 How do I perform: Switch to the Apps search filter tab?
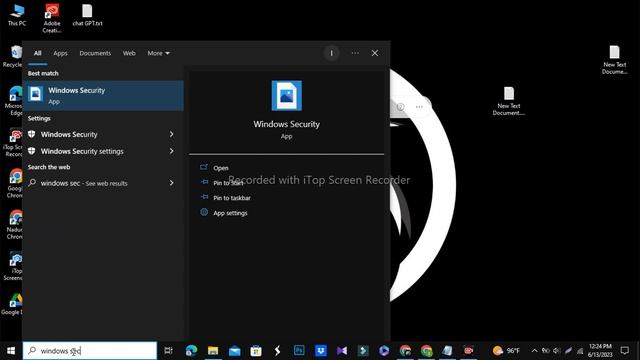pos(60,53)
